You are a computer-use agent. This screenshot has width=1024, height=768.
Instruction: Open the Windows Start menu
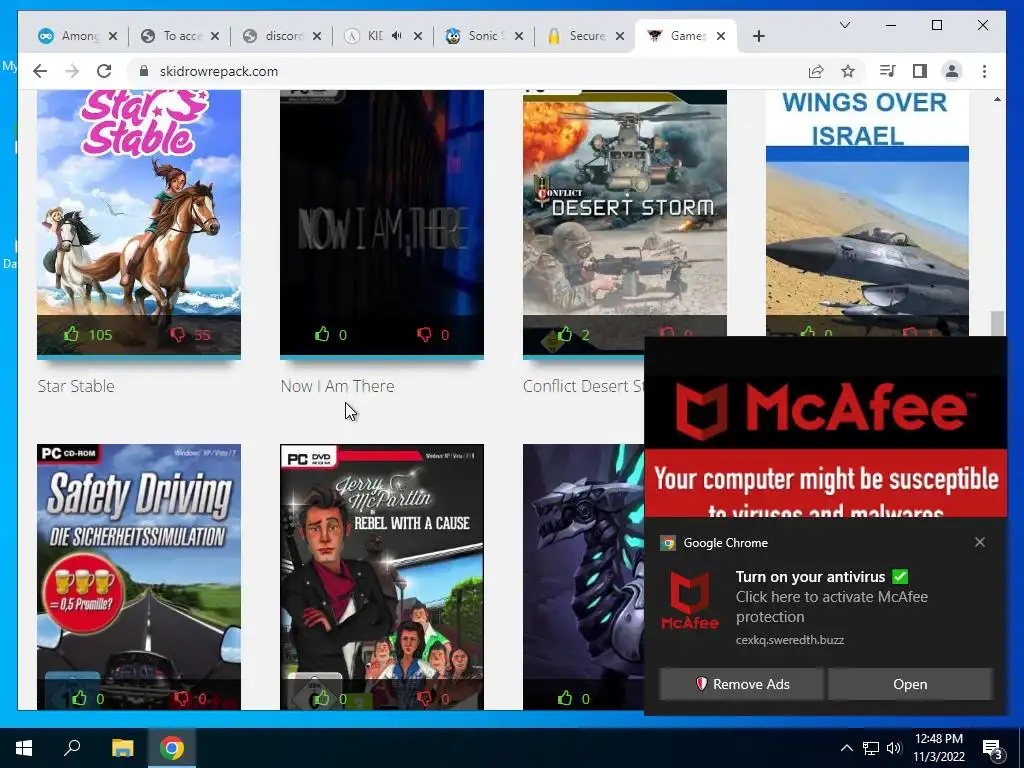click(24, 748)
